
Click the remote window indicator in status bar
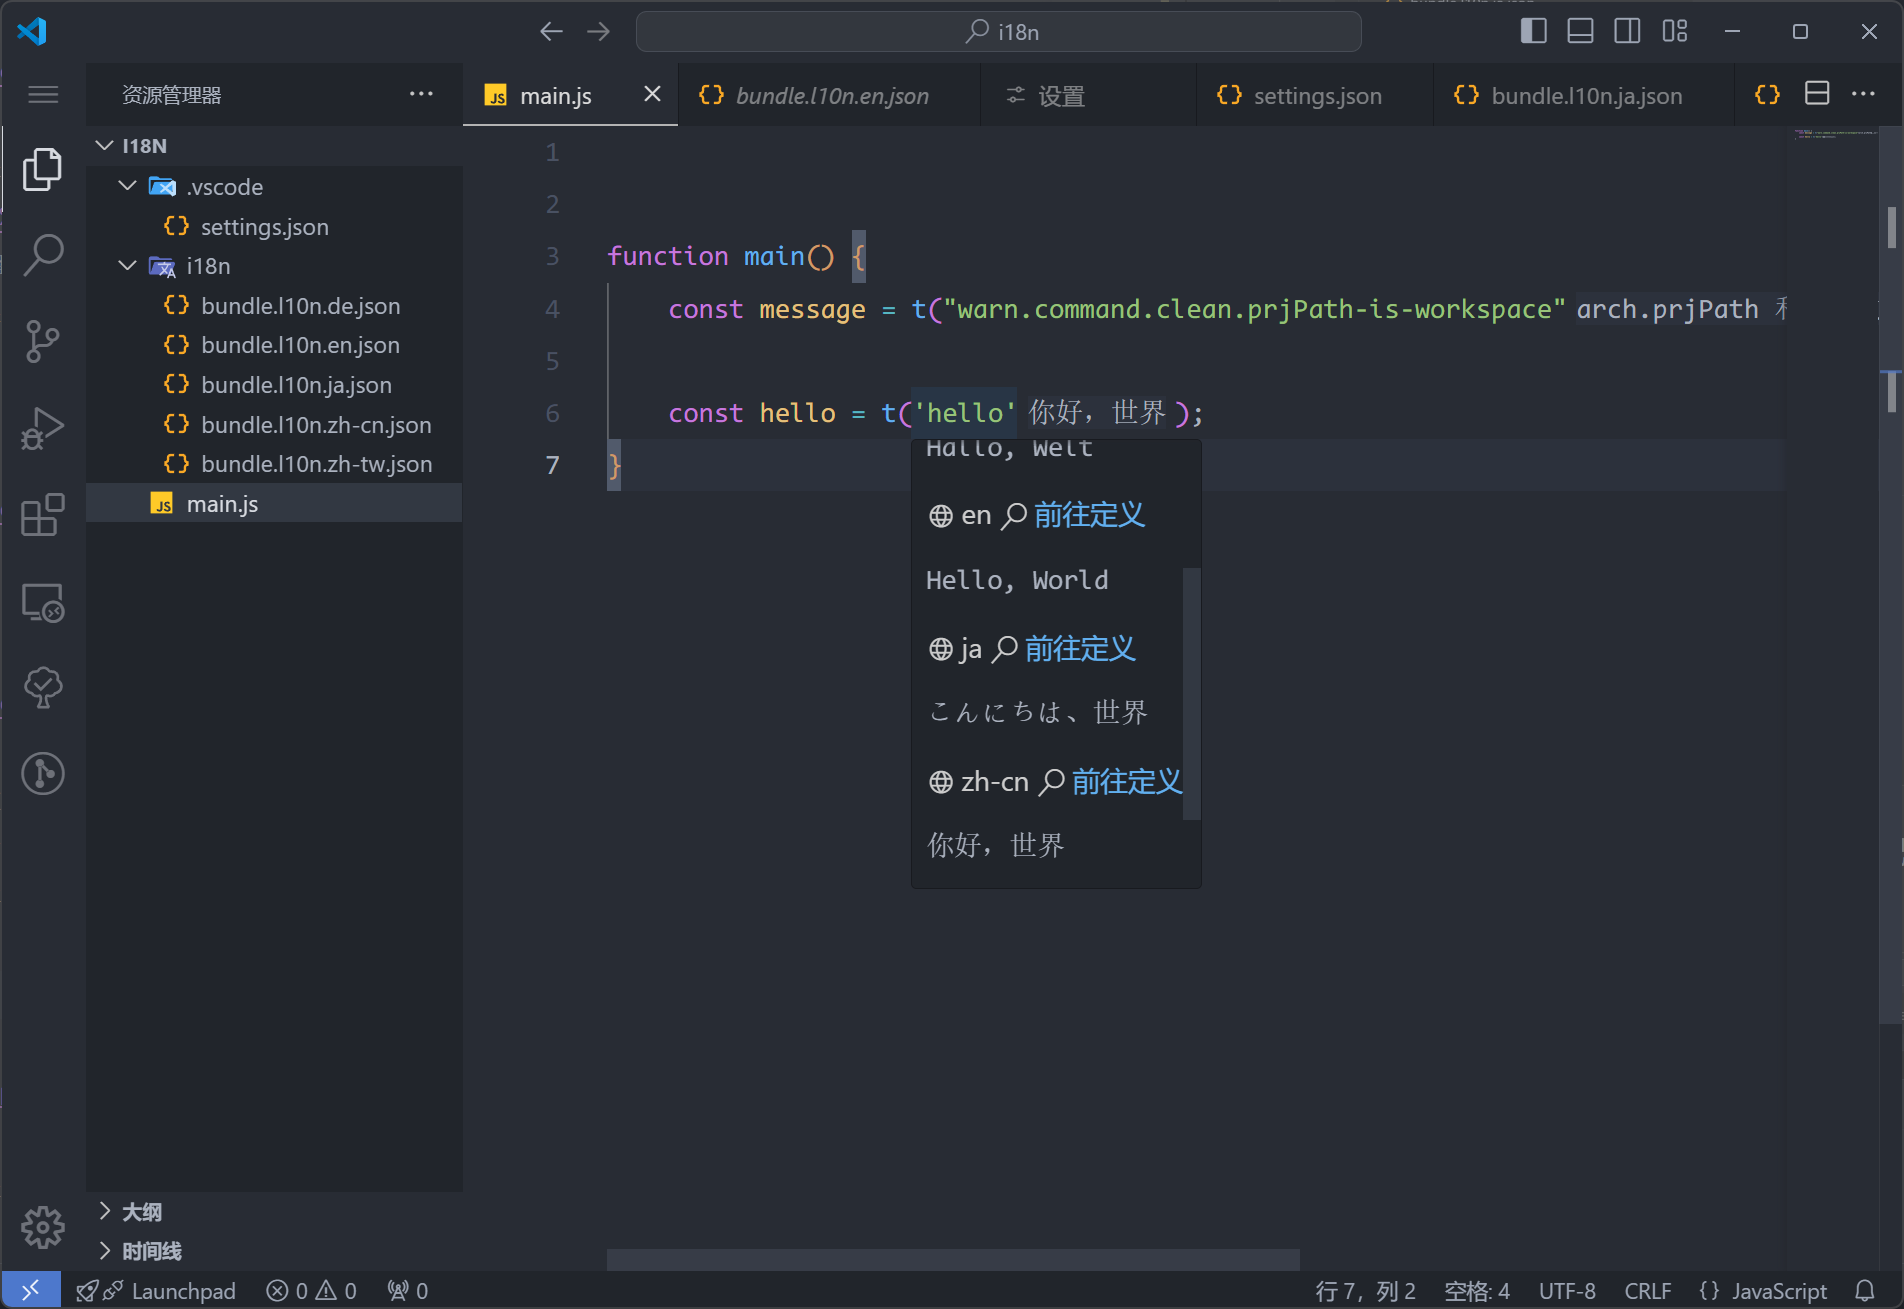pos(31,1291)
